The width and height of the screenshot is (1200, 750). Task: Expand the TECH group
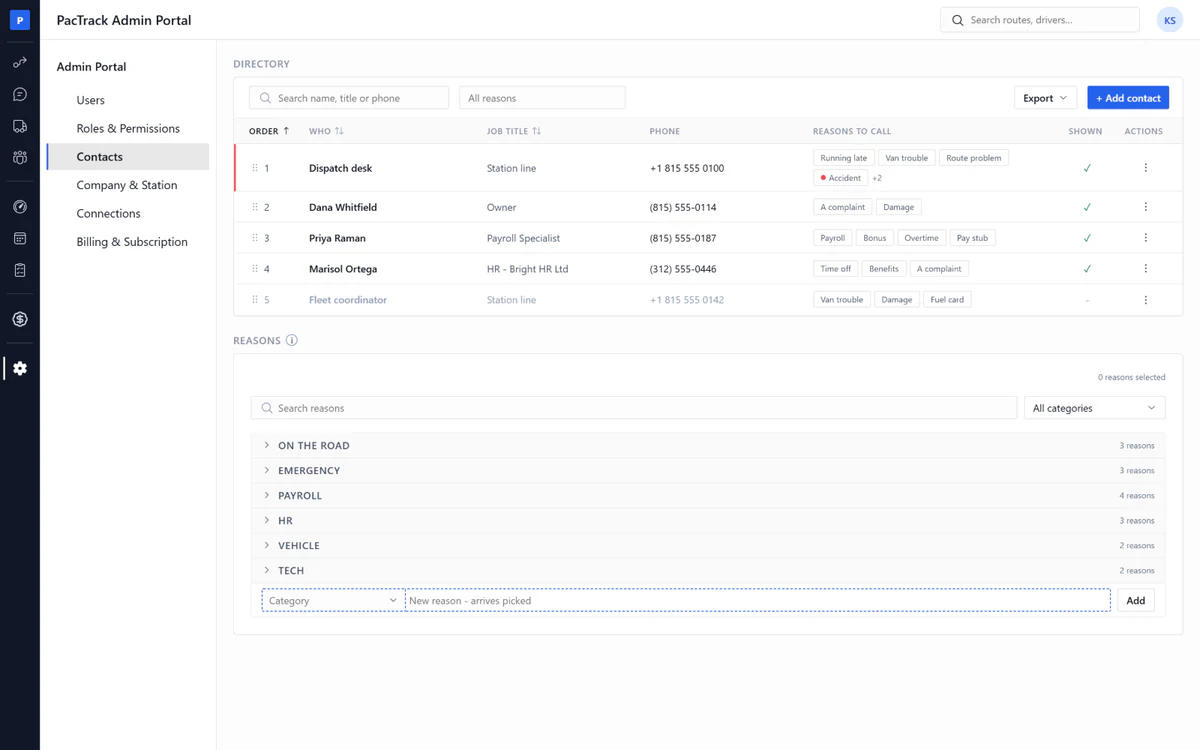click(x=708, y=571)
